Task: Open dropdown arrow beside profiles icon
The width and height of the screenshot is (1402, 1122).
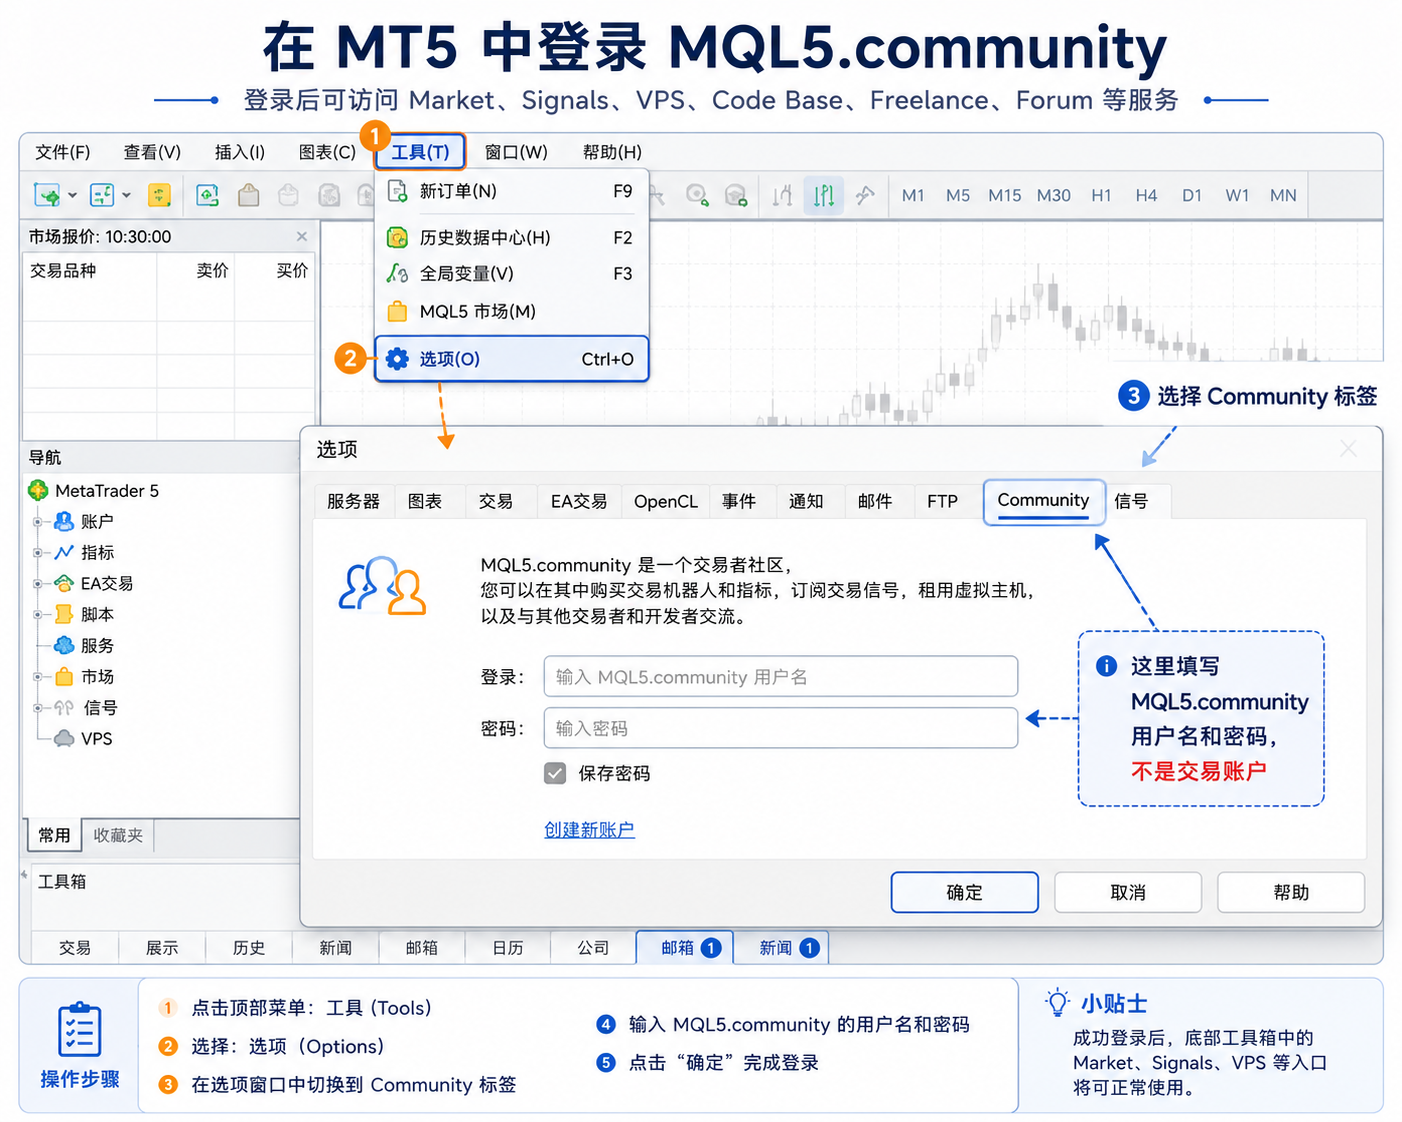Action: [126, 196]
